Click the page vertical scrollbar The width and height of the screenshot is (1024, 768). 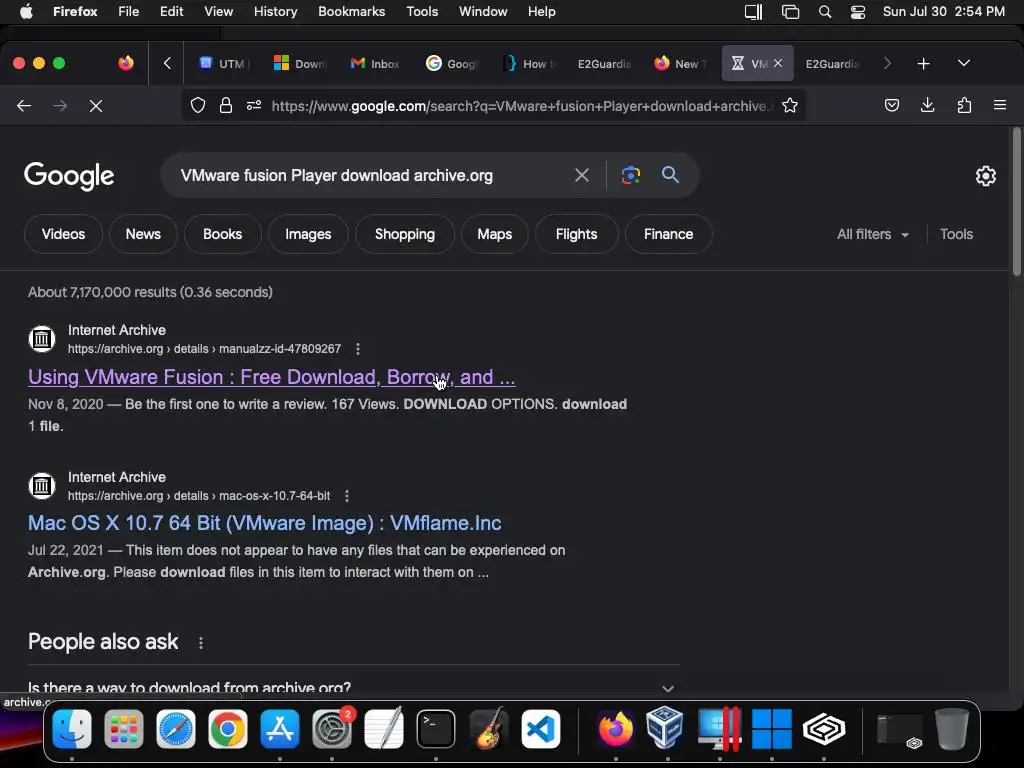pyautogui.click(x=1016, y=202)
